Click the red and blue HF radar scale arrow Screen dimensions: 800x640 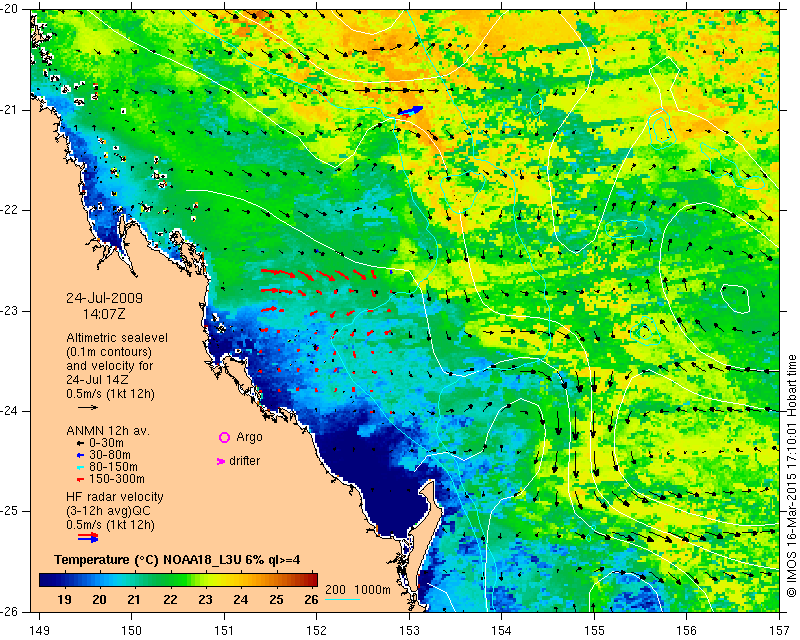pos(88,537)
